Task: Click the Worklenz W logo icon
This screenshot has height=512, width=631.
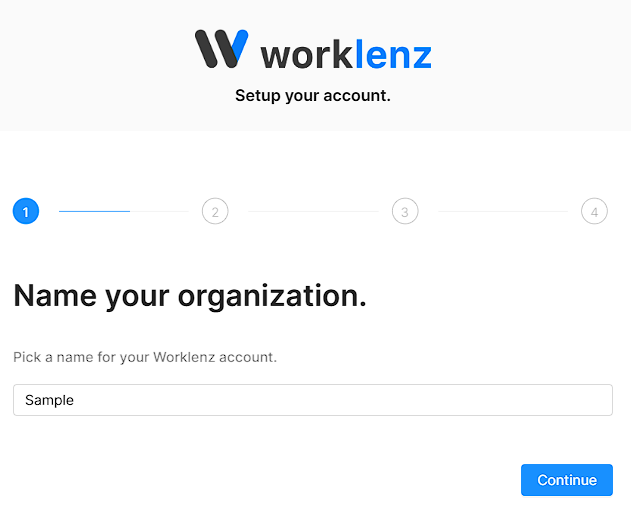Action: [x=221, y=49]
